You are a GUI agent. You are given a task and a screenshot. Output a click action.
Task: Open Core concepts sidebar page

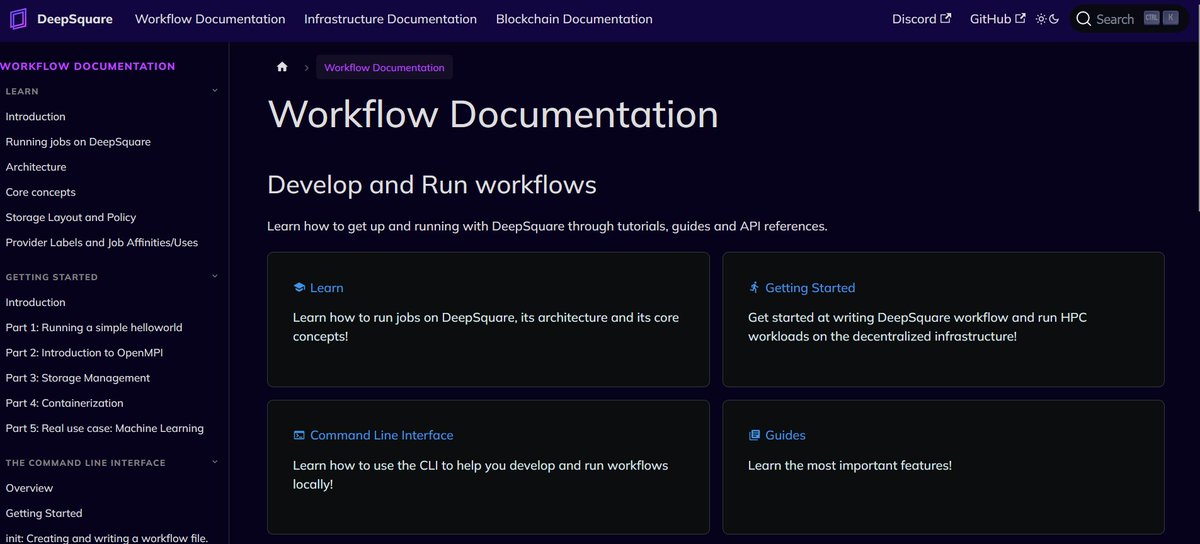[40, 192]
